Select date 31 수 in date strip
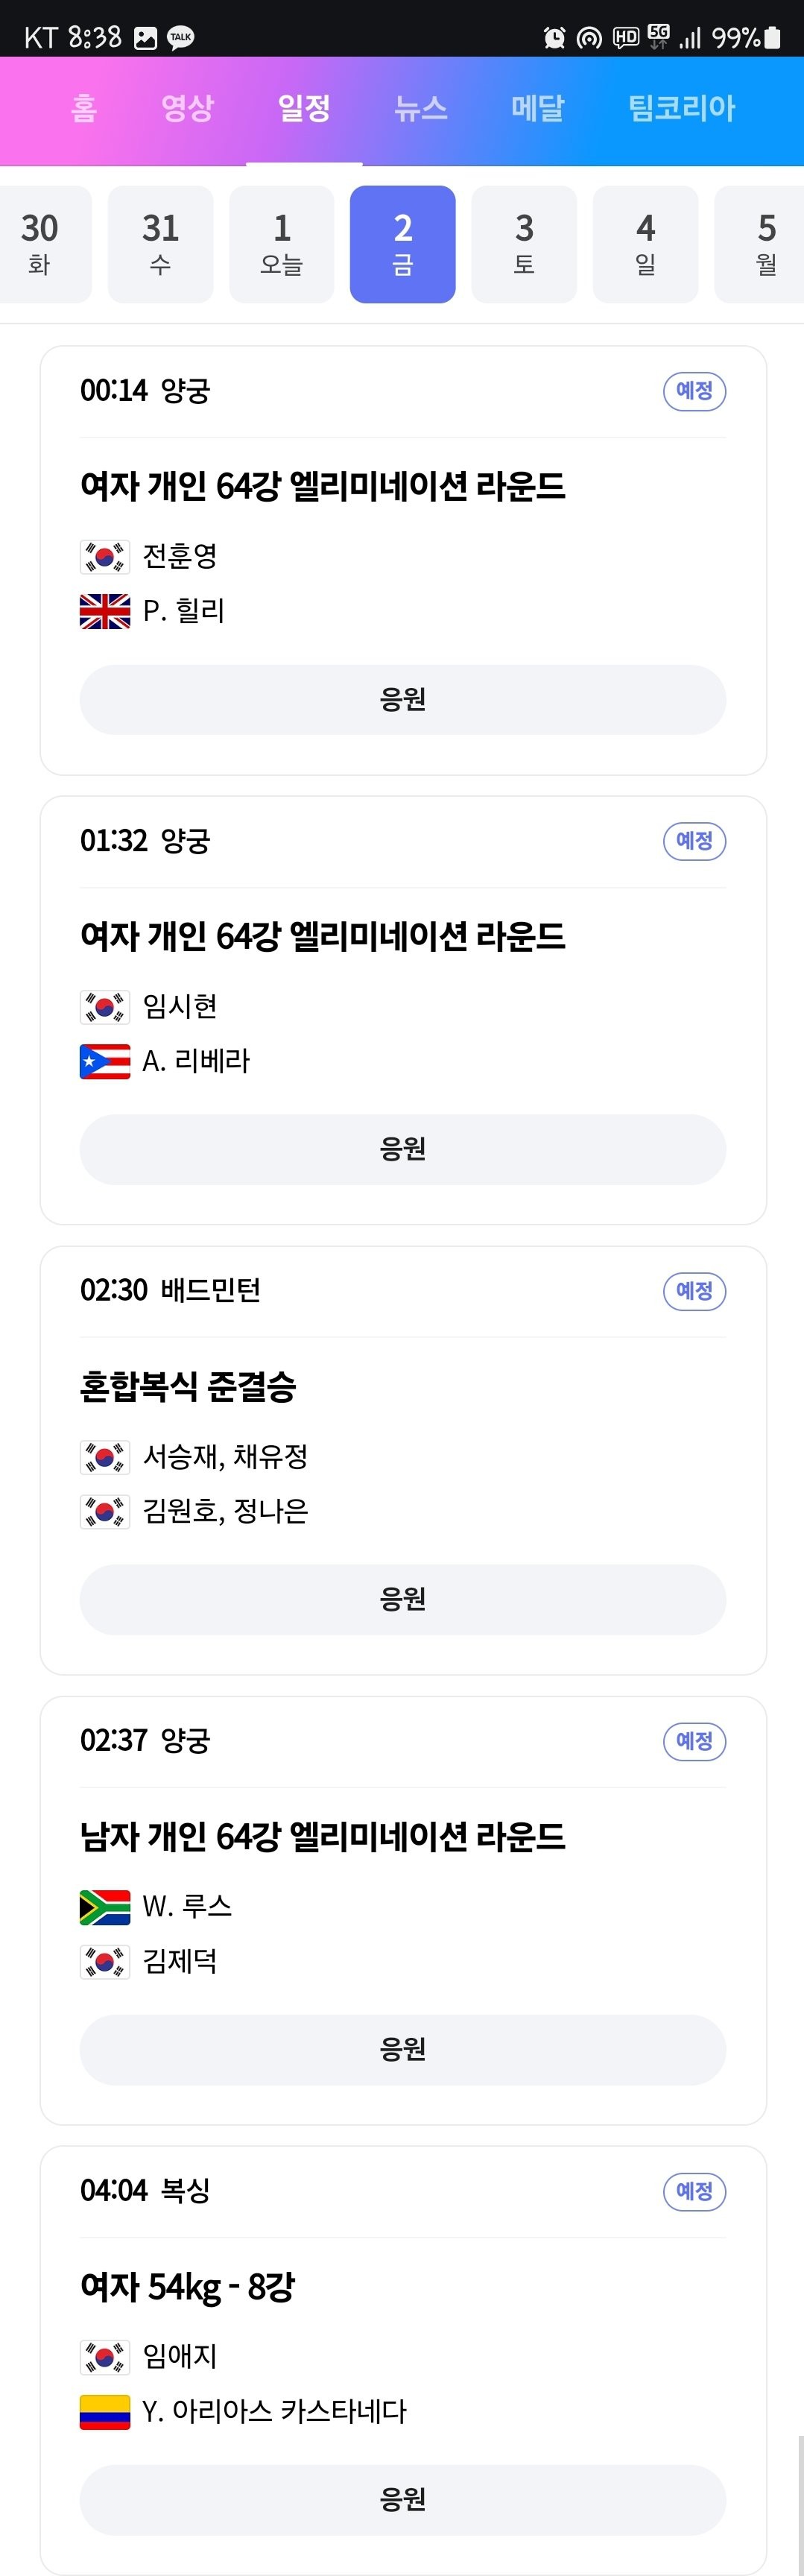The height and width of the screenshot is (2576, 804). coord(160,244)
